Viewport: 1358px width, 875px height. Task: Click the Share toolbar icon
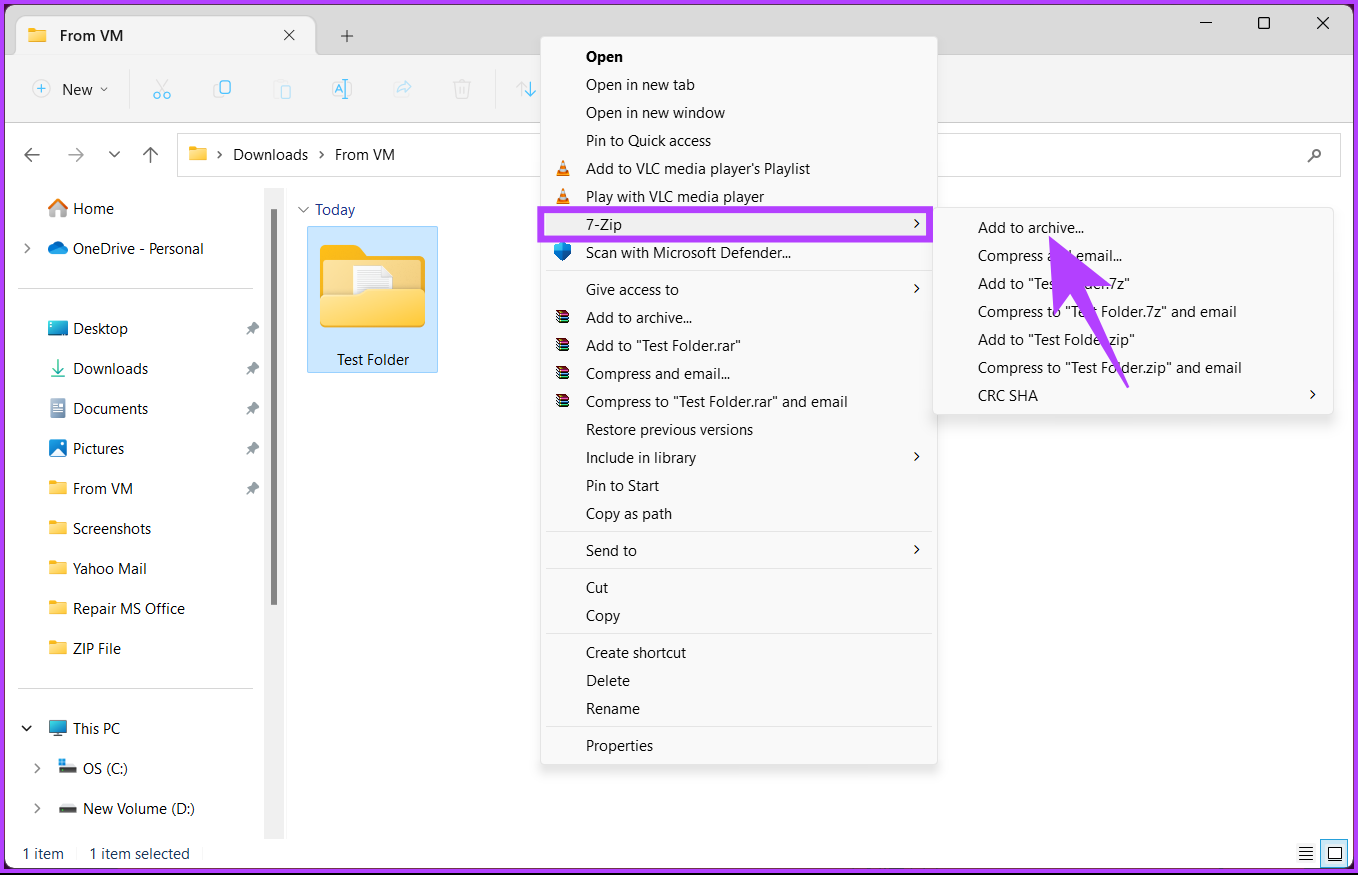click(x=403, y=89)
